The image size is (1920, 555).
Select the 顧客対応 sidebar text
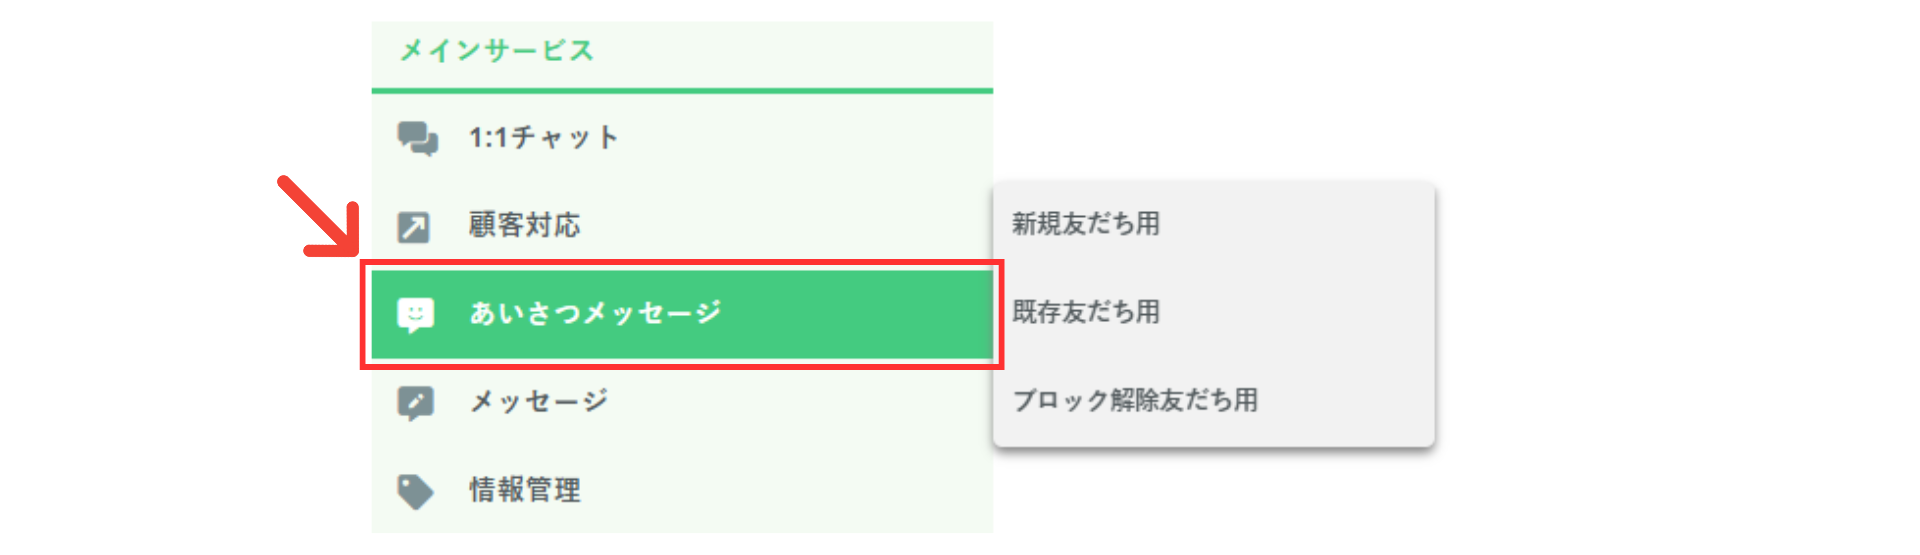[x=524, y=225]
